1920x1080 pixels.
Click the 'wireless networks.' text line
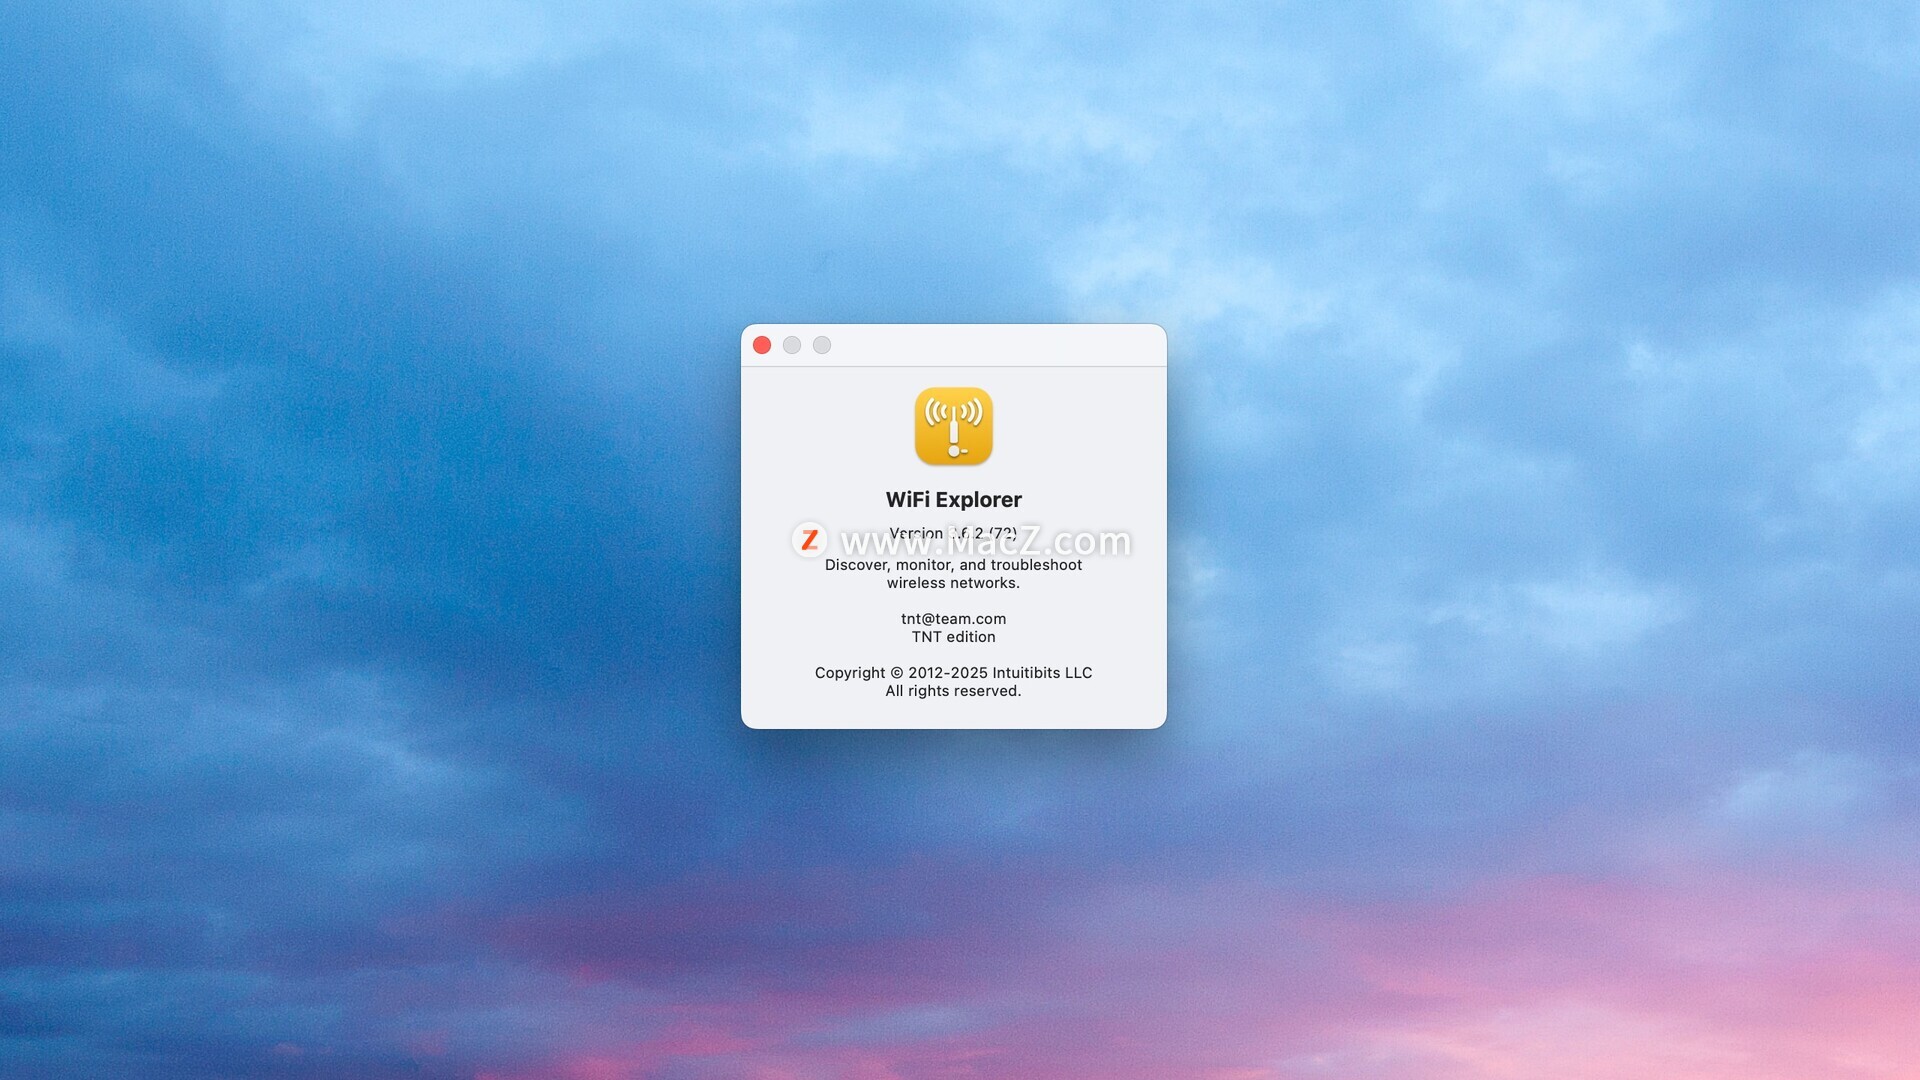(x=953, y=583)
